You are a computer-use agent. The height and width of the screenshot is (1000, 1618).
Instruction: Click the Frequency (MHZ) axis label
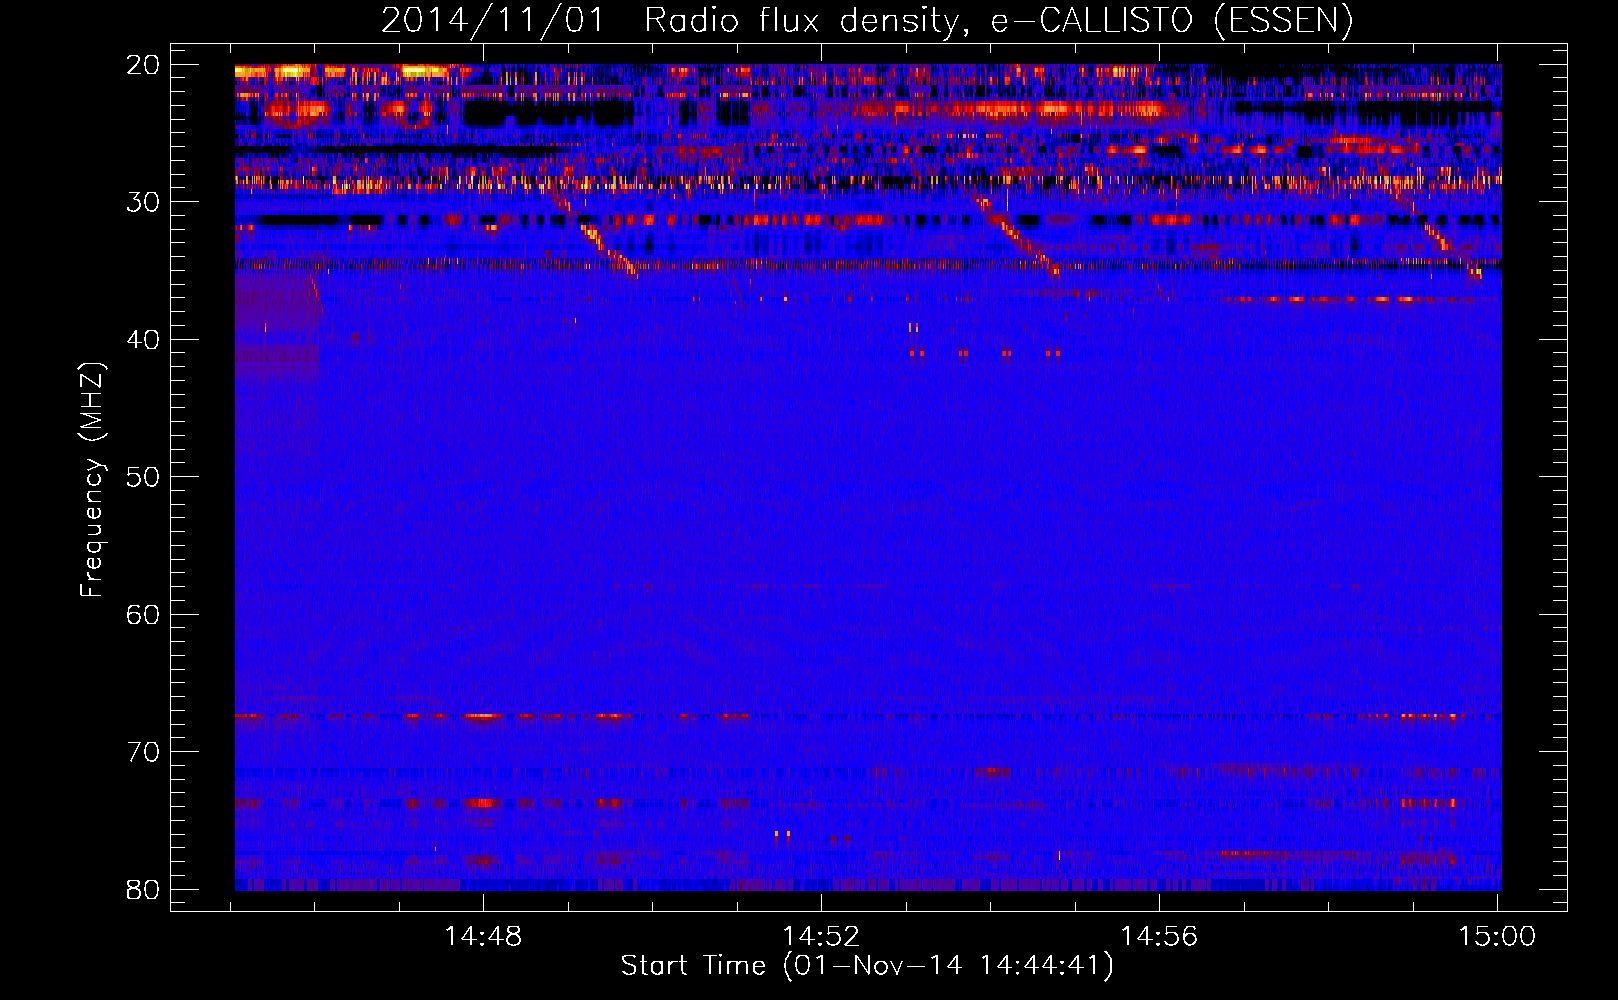tap(92, 481)
